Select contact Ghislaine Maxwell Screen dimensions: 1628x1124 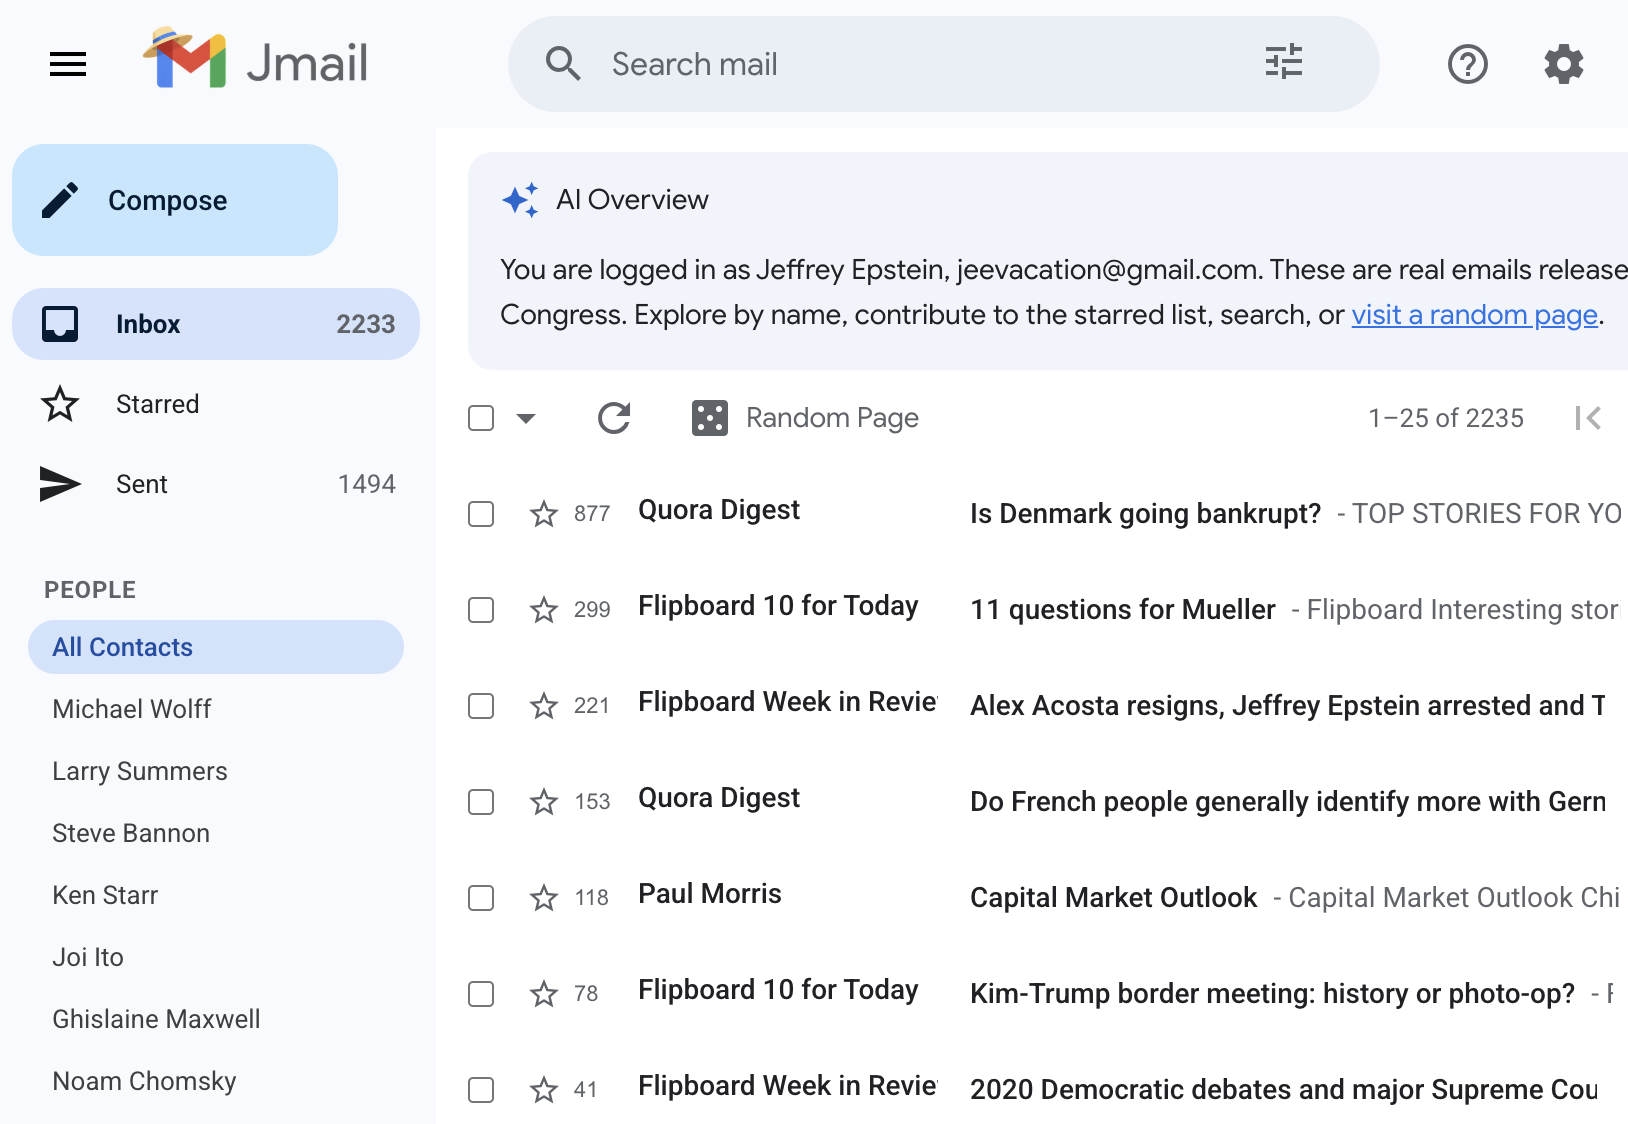pos(156,1019)
